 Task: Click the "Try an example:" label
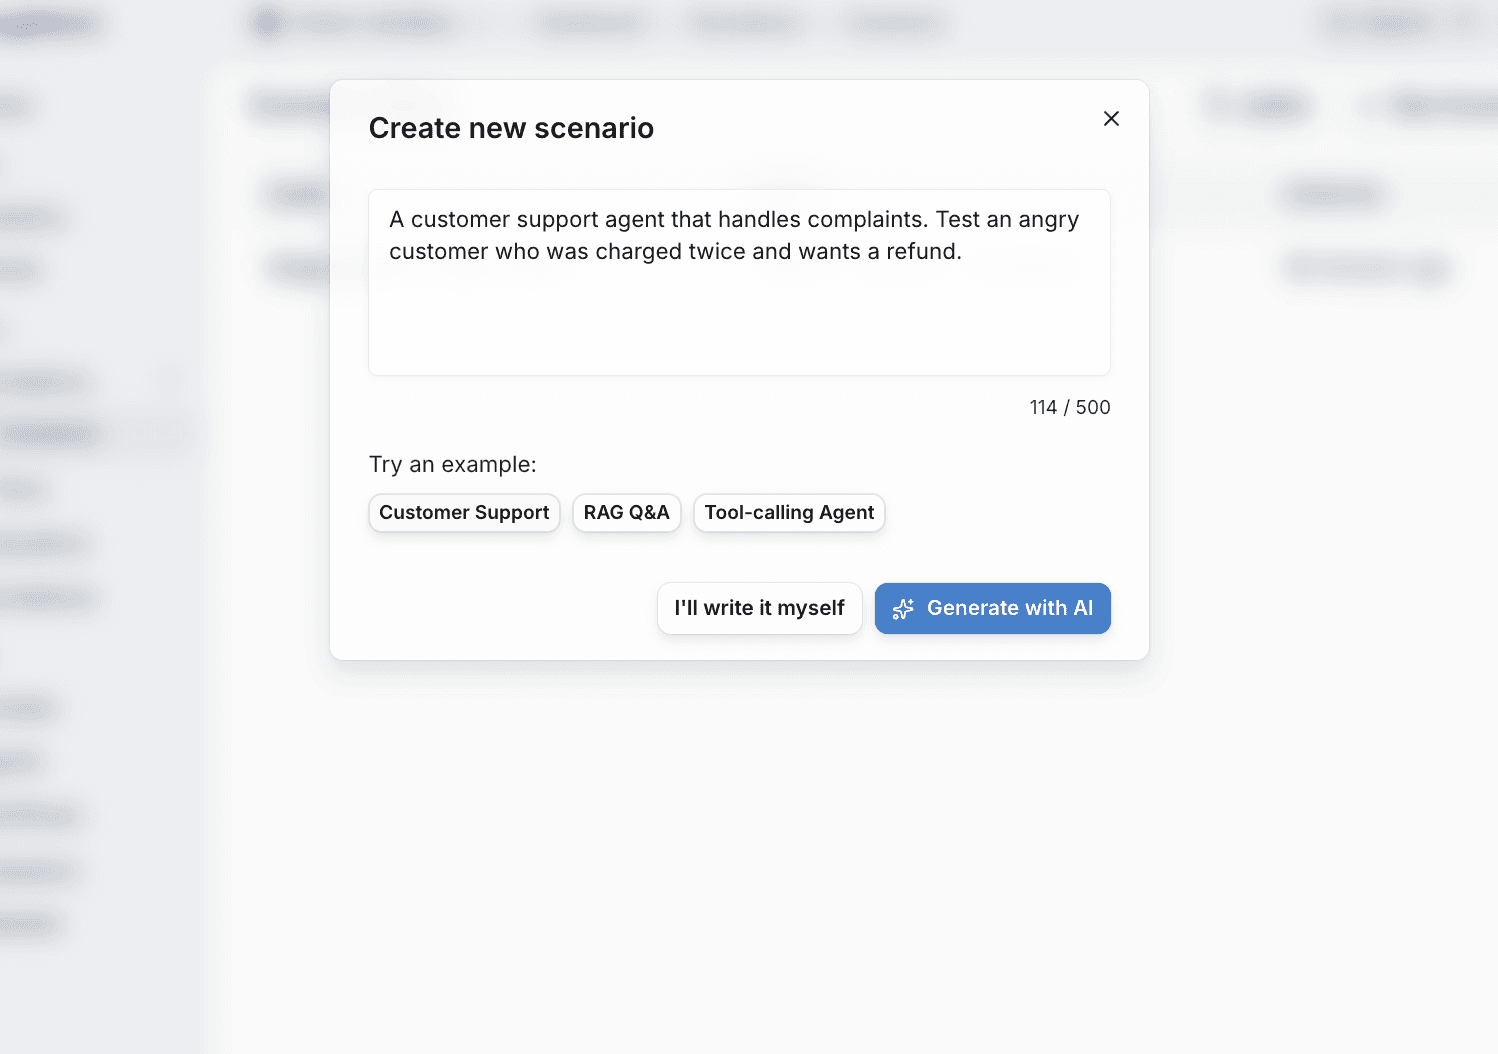(452, 464)
